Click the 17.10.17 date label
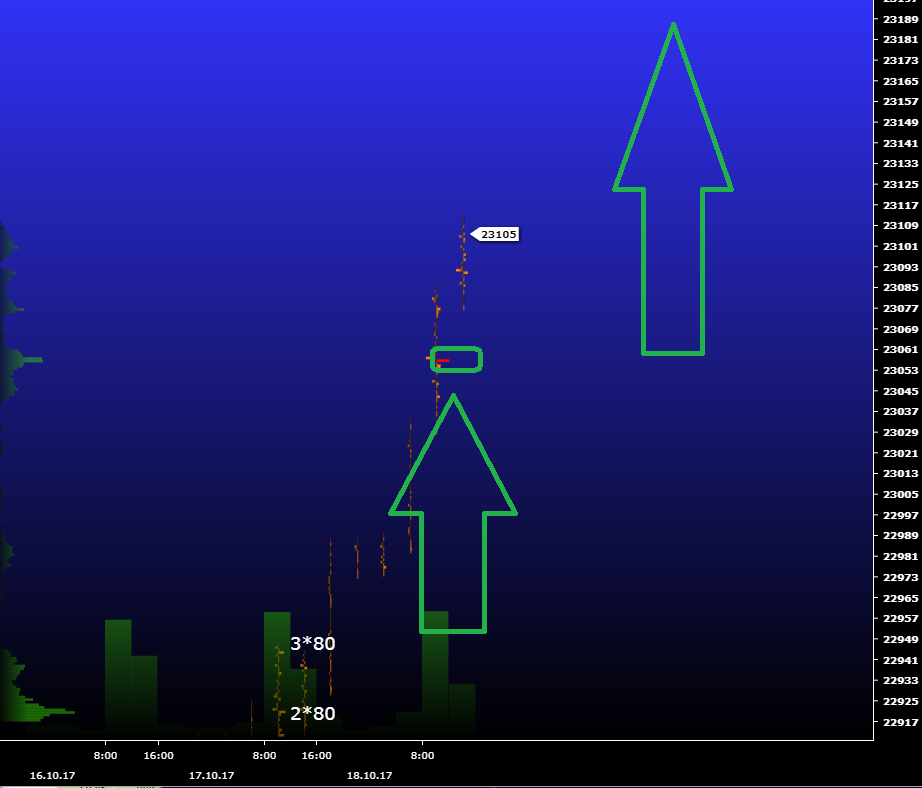Screen dimensions: 922x788 tap(211, 775)
